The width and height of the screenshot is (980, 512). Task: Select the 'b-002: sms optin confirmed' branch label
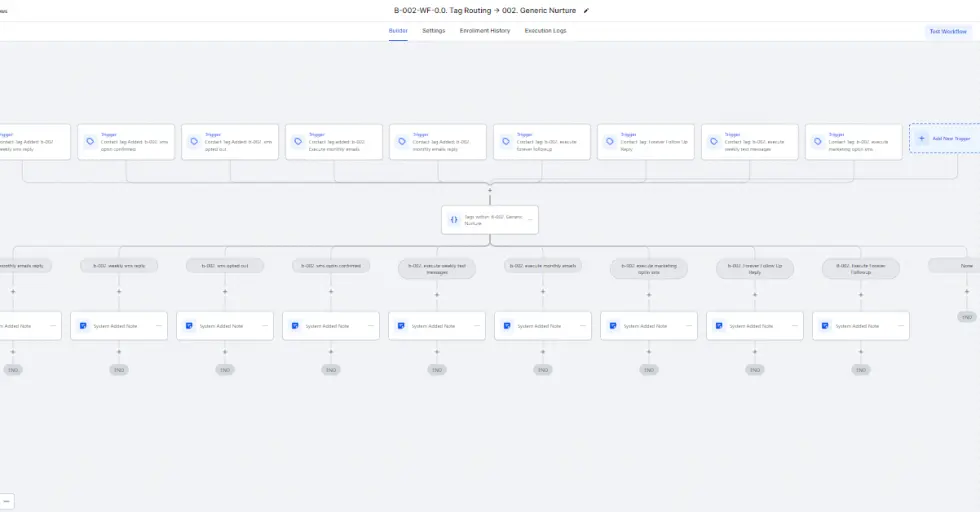(331, 266)
